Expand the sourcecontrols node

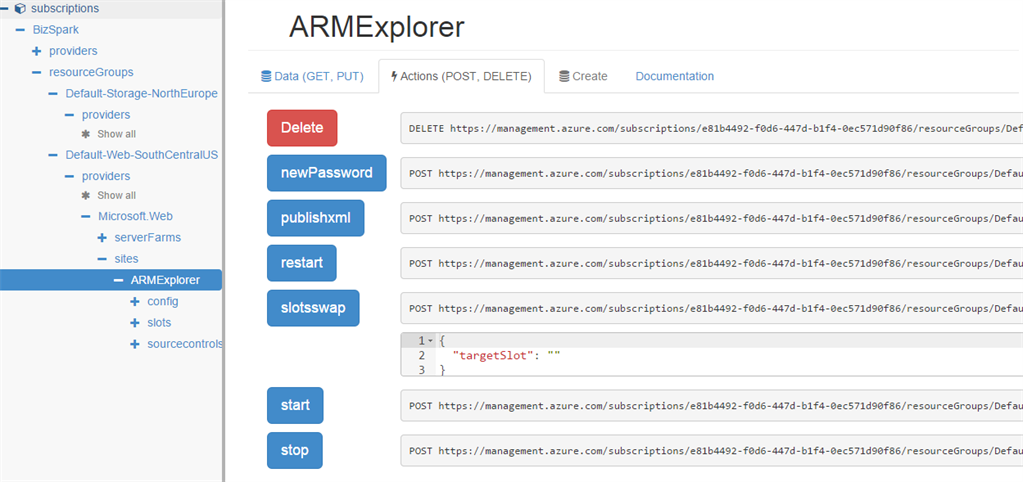(134, 344)
